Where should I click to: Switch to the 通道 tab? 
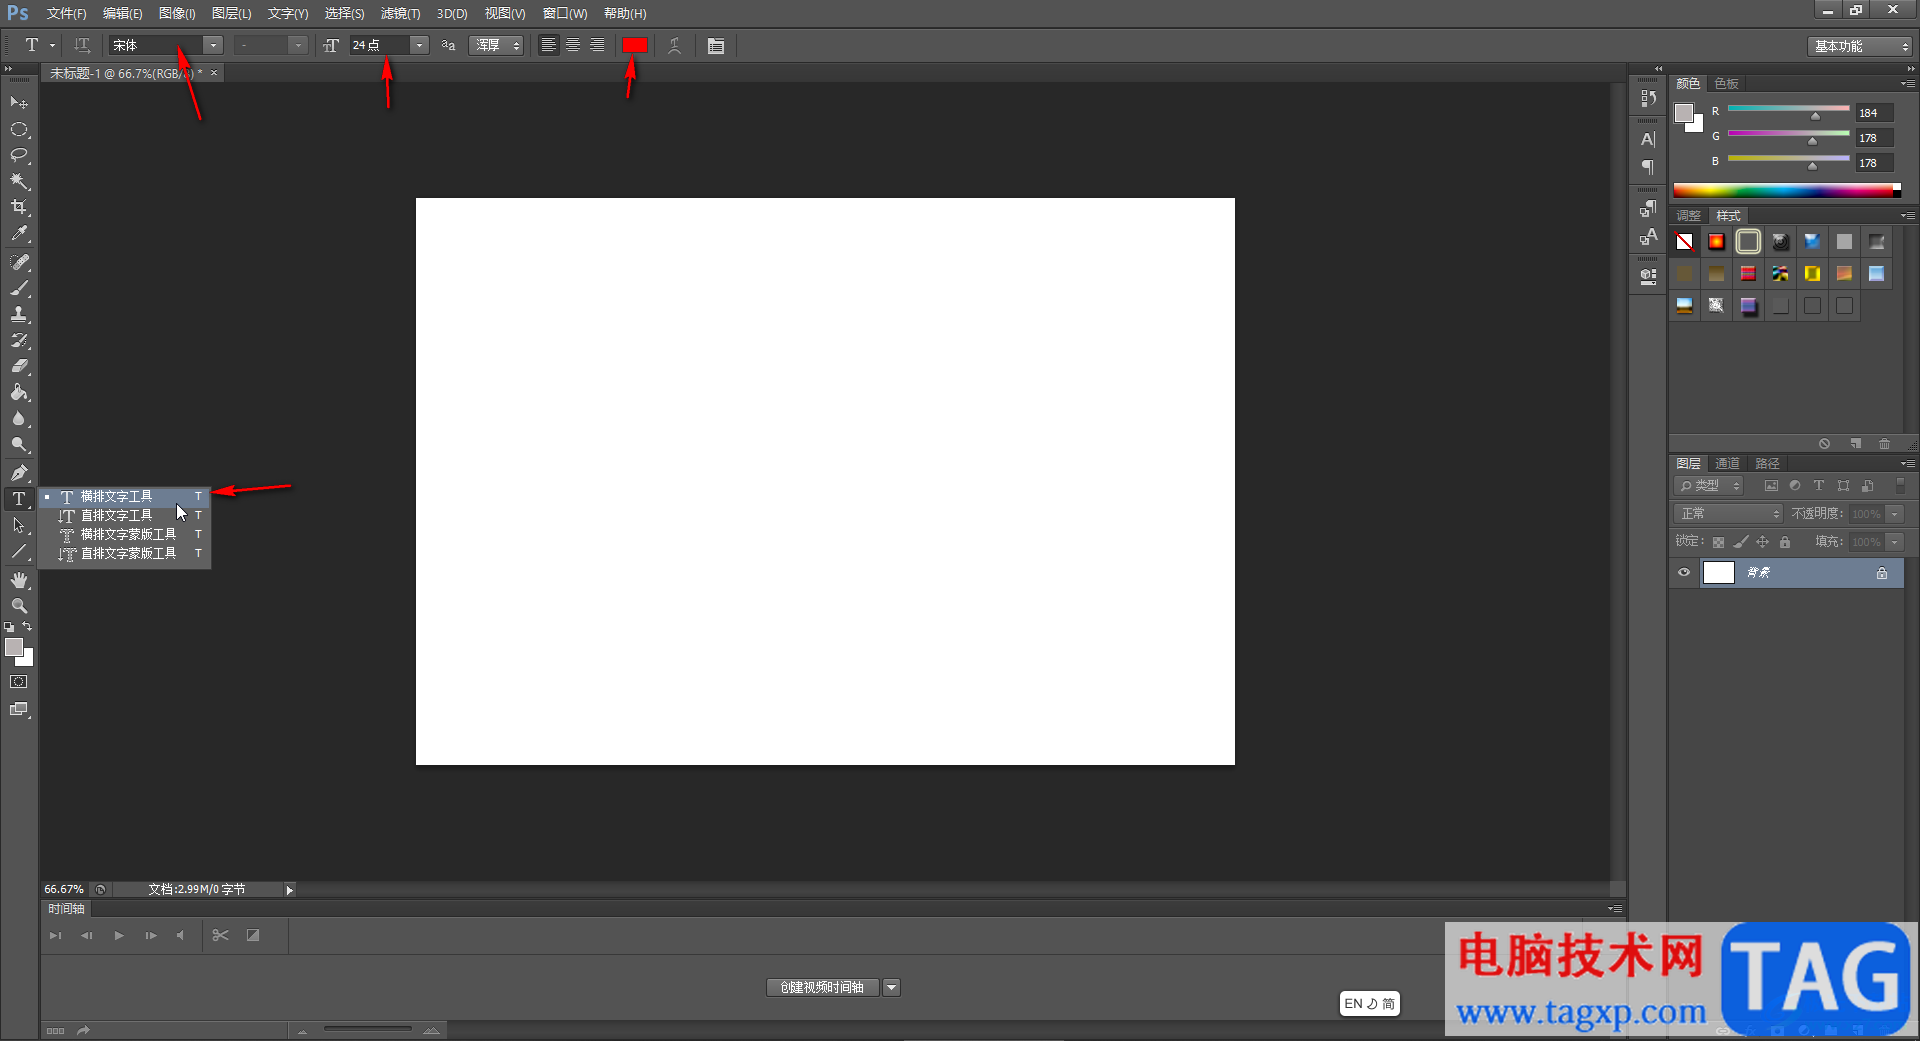pyautogui.click(x=1727, y=464)
